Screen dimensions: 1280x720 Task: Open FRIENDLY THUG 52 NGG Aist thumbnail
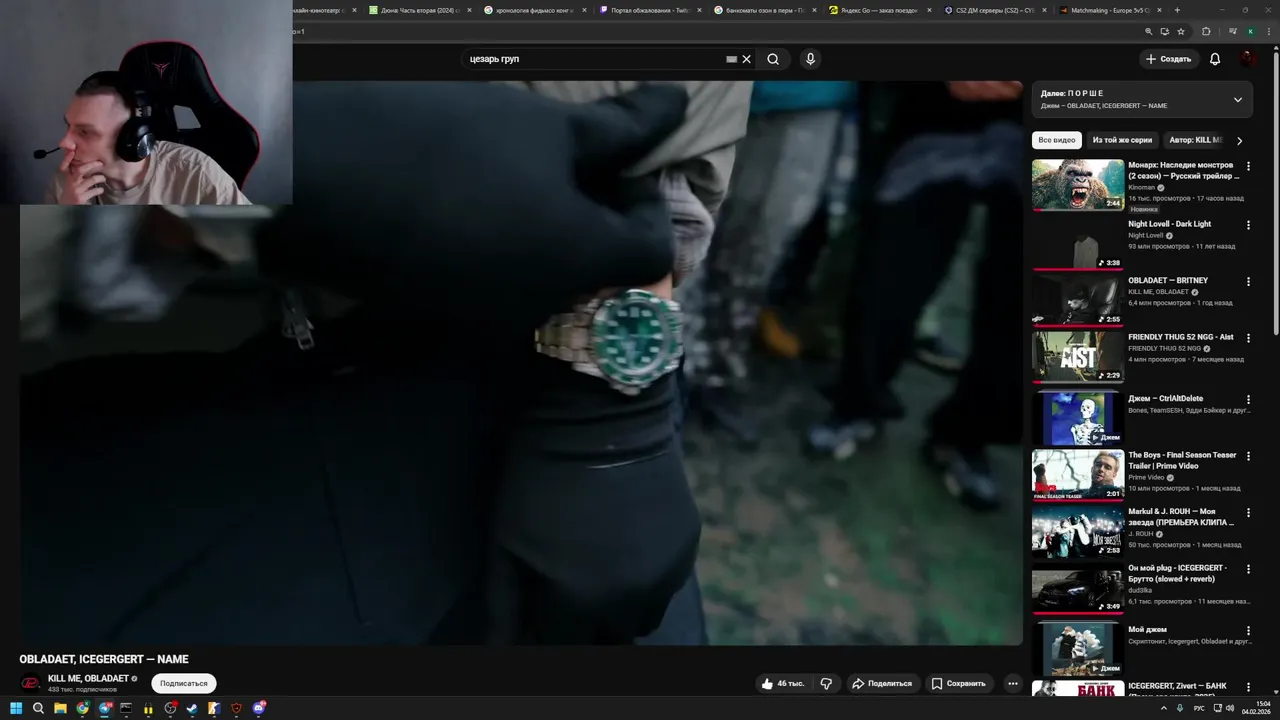point(1078,357)
